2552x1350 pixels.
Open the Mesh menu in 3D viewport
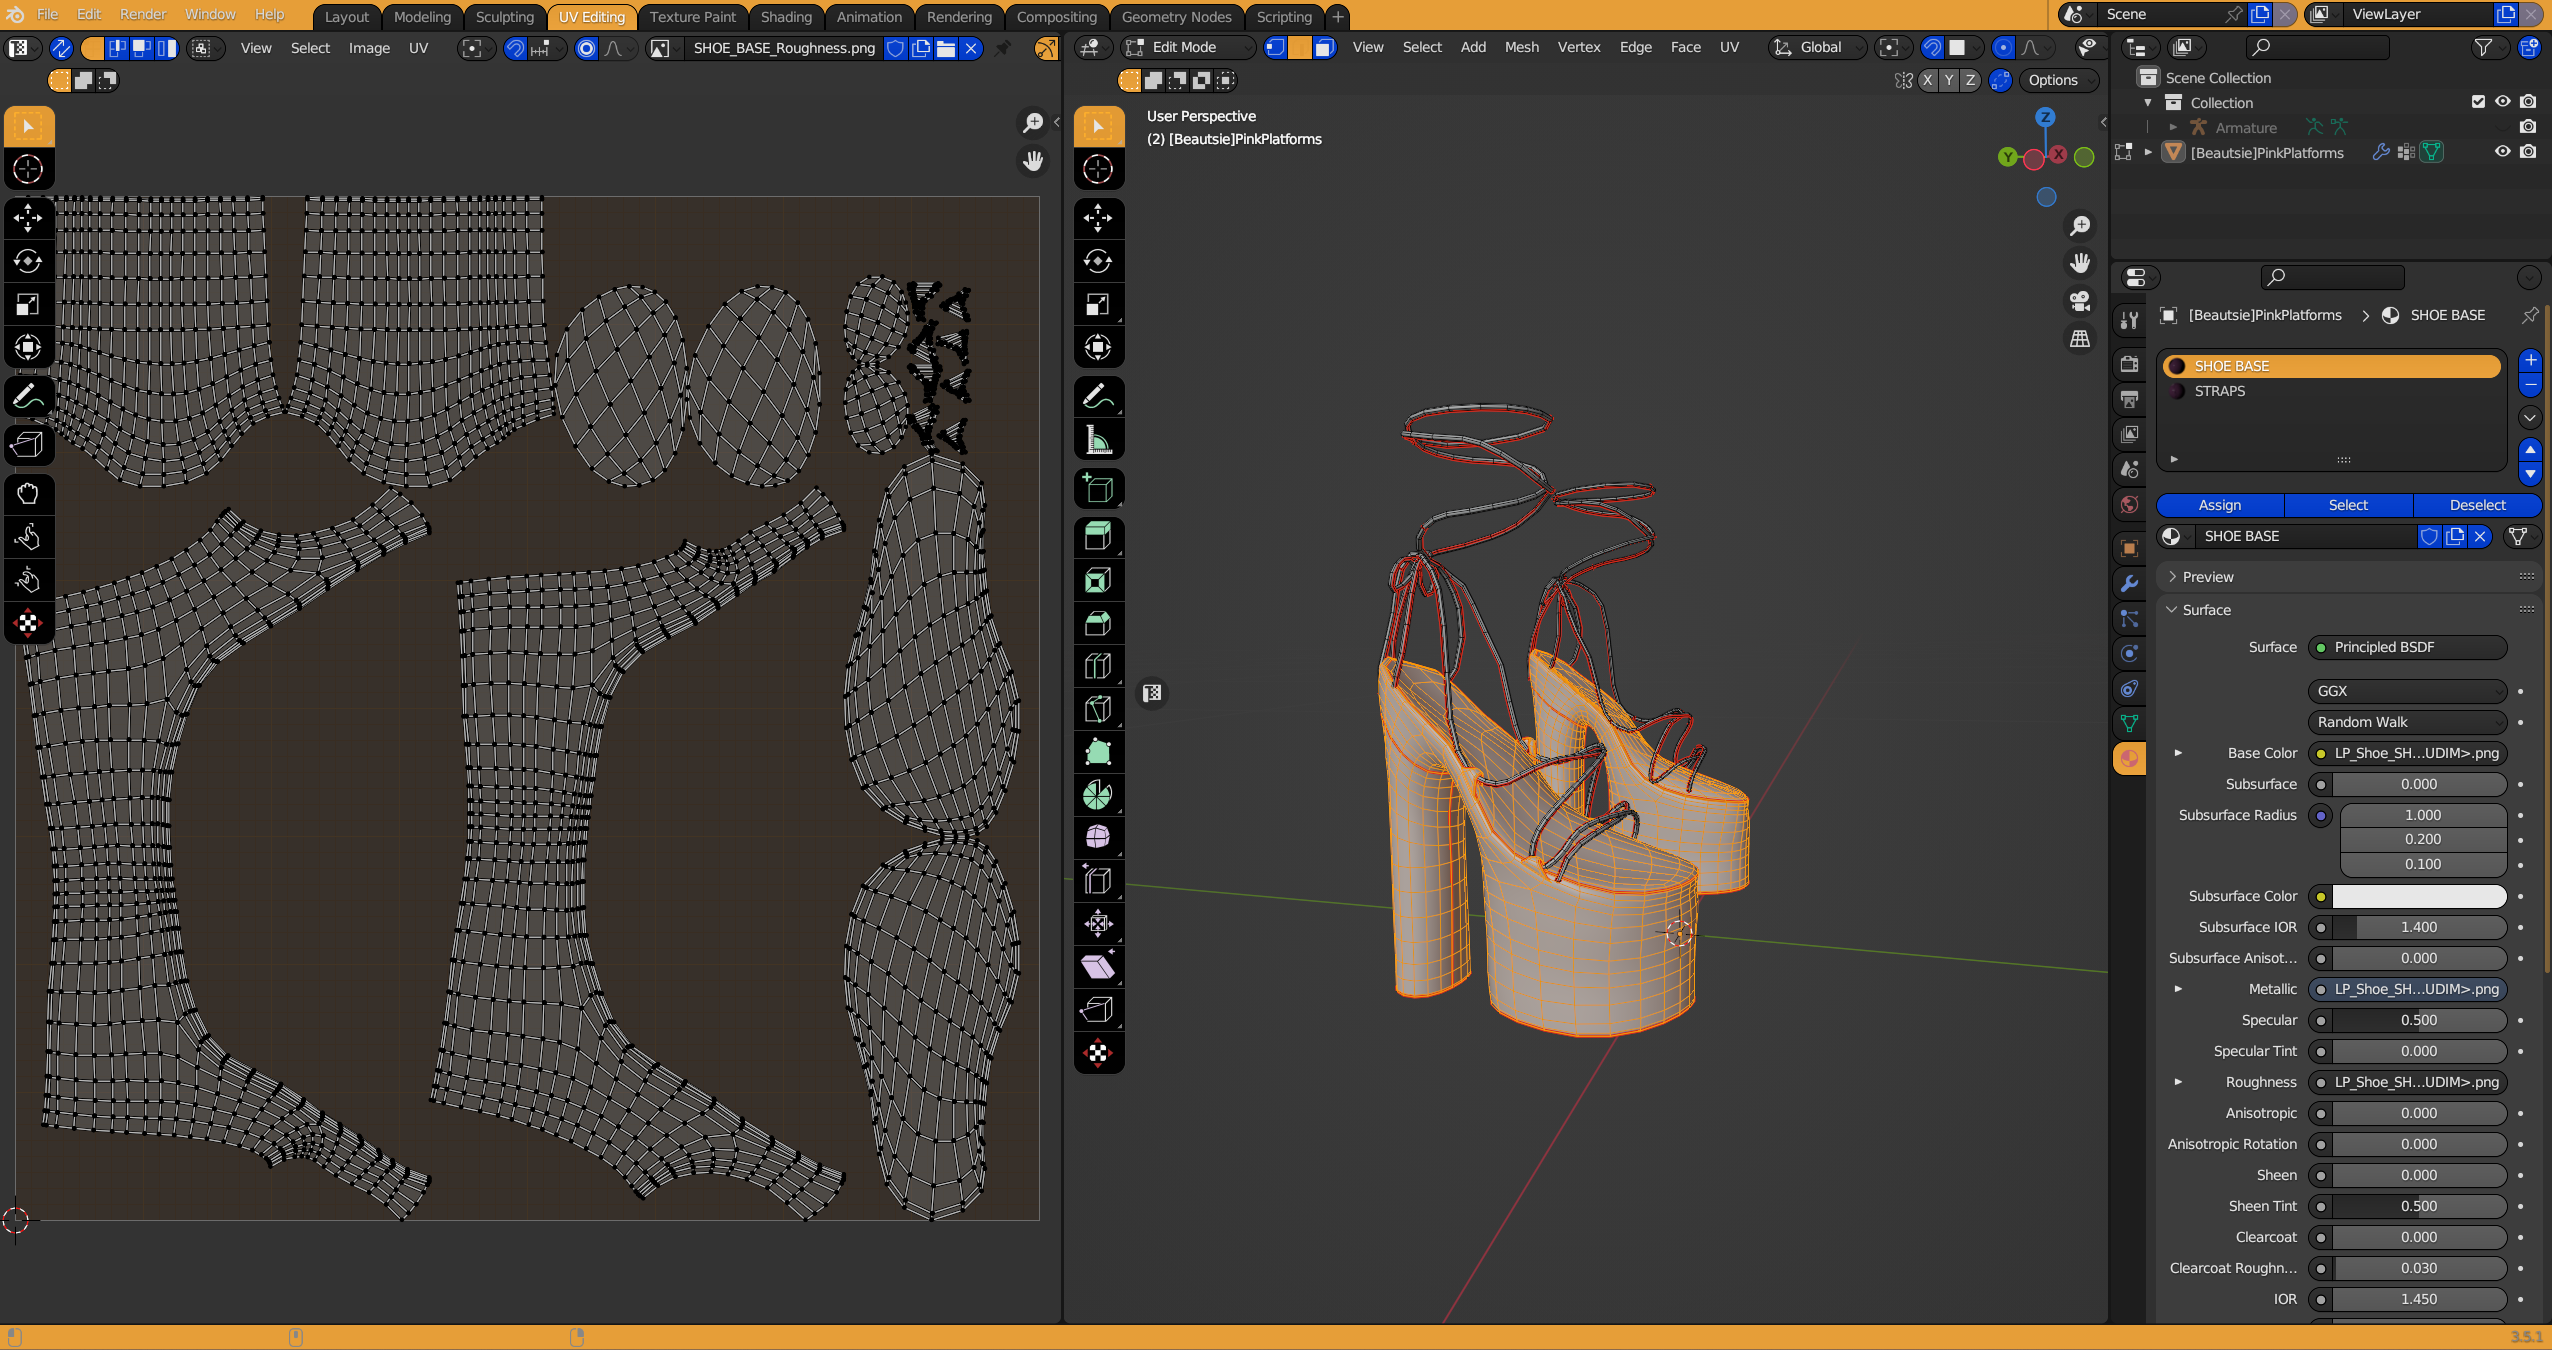tap(1521, 47)
